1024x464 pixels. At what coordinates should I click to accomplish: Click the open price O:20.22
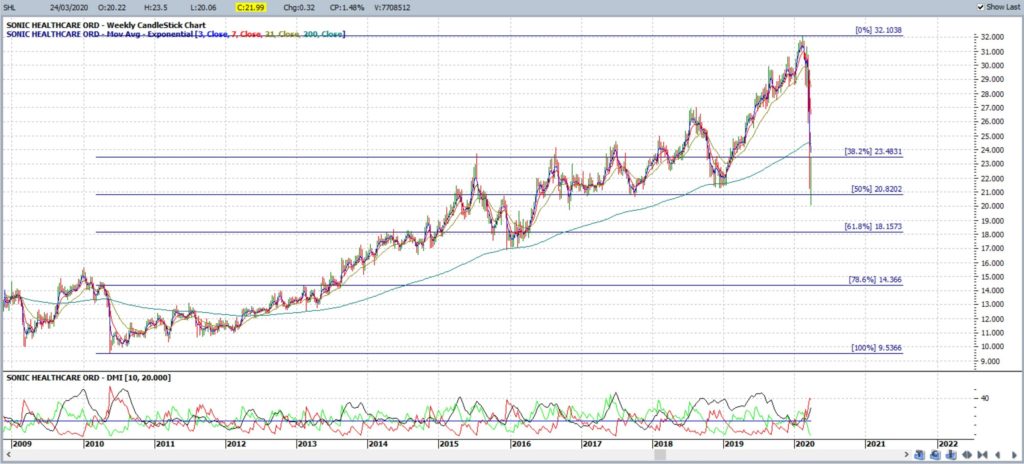112,7
